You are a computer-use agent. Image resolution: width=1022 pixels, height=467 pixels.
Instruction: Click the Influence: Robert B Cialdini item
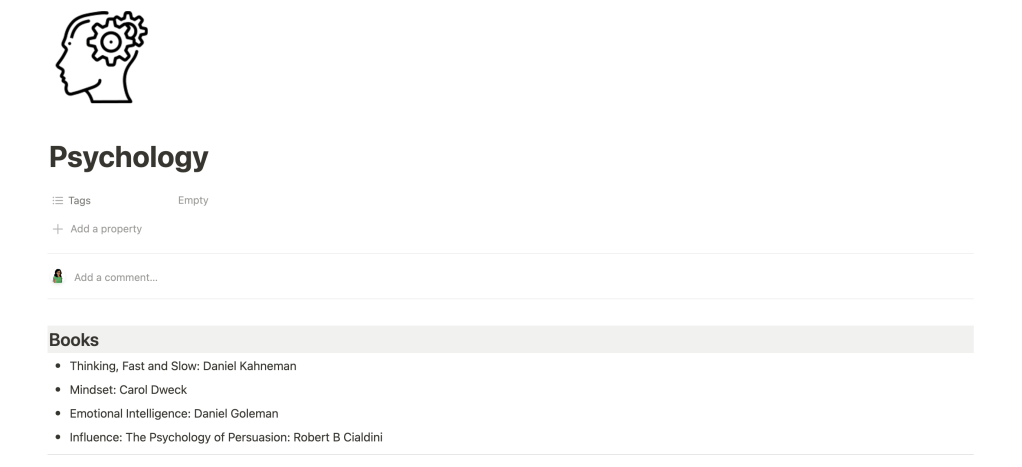(226, 438)
